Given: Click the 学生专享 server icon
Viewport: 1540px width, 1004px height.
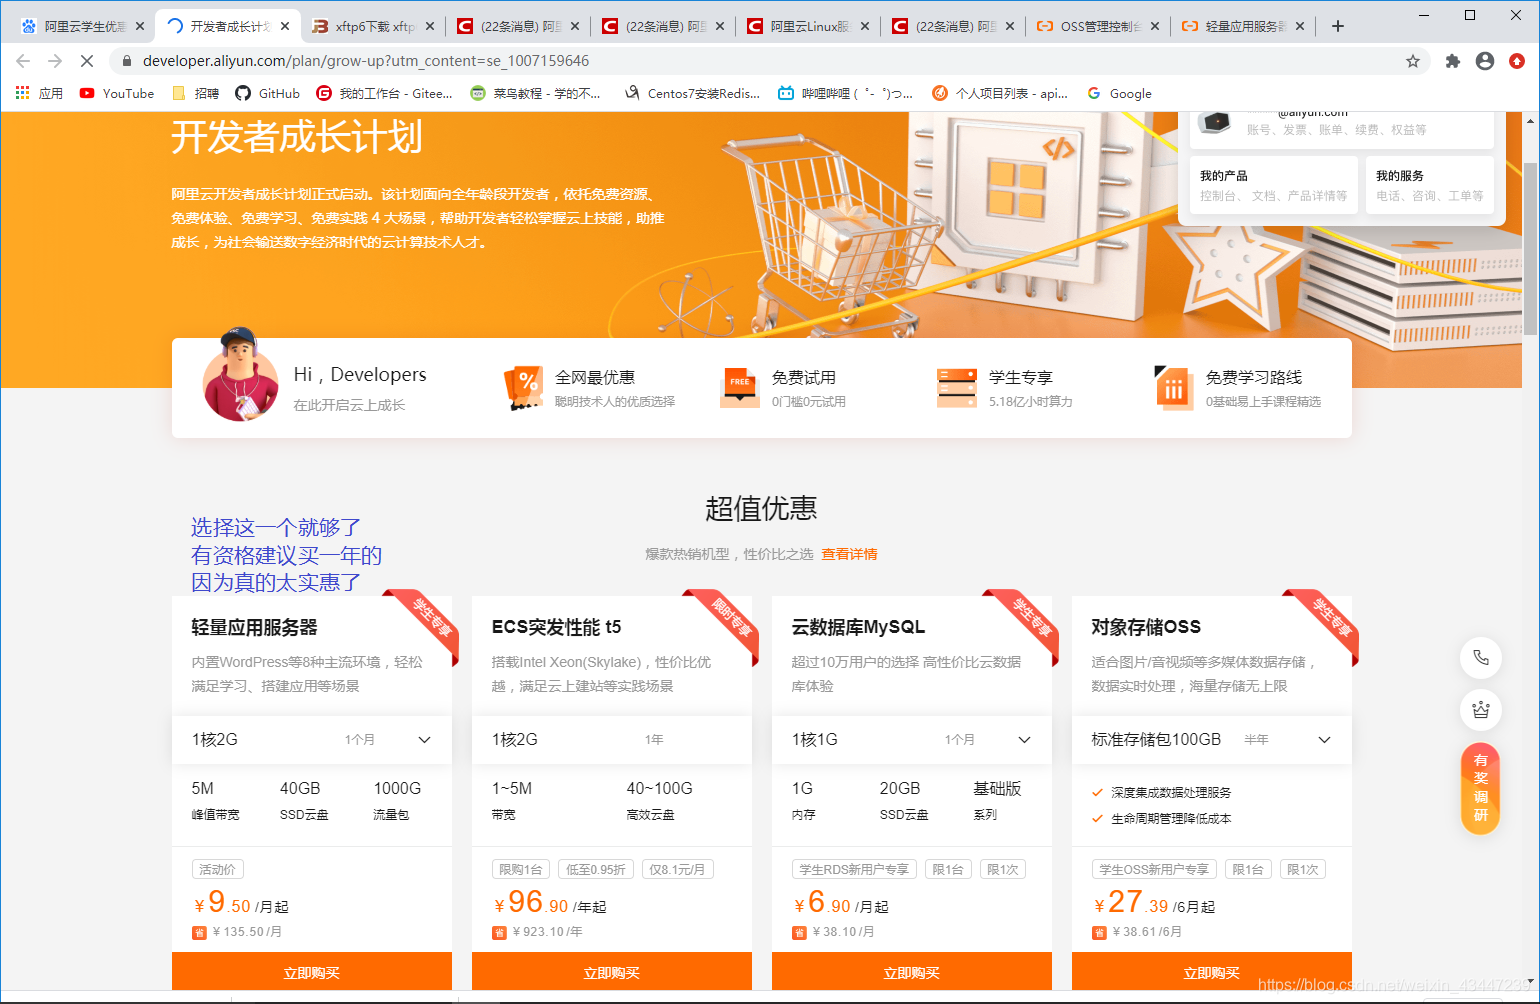Looking at the screenshot, I should click(x=957, y=388).
